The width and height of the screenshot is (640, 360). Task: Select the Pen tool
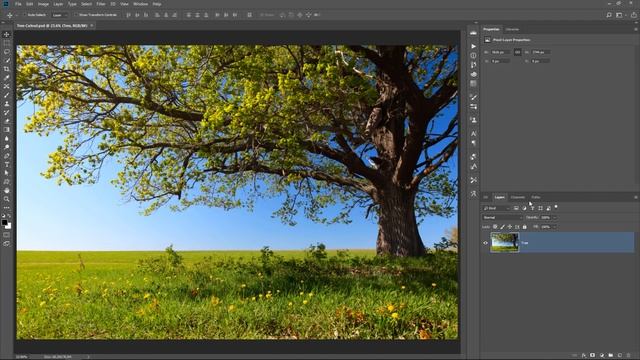click(7, 156)
